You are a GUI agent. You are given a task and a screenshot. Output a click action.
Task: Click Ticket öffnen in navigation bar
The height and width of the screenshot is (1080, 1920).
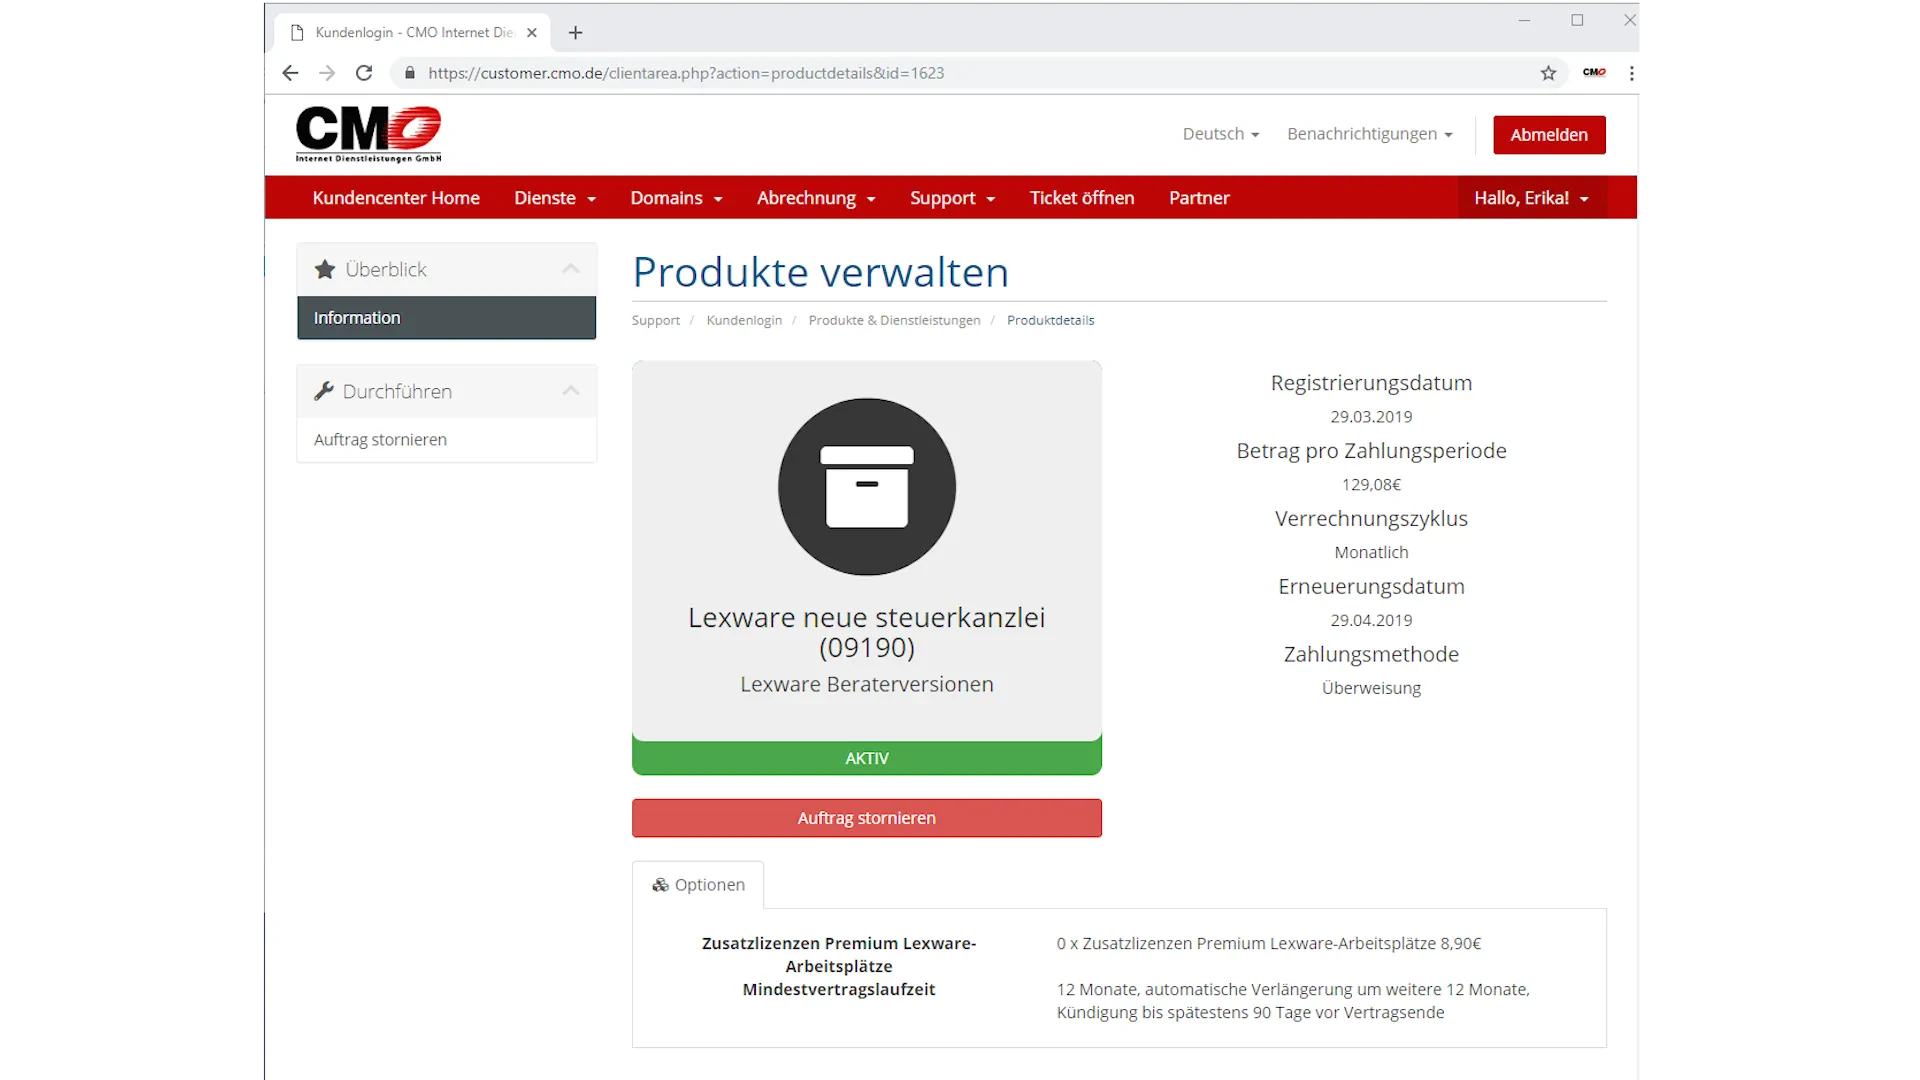click(x=1082, y=198)
